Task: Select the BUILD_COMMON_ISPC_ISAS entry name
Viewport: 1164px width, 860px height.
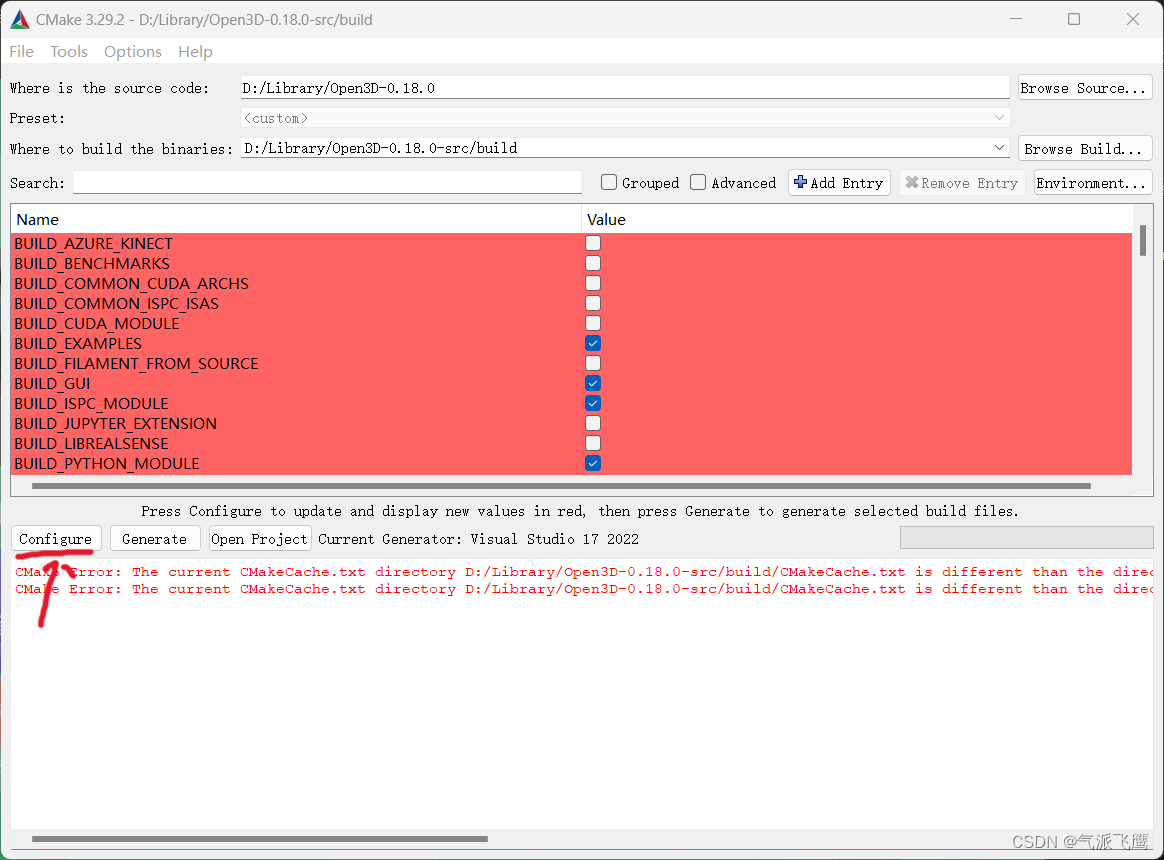Action: pyautogui.click(x=117, y=304)
